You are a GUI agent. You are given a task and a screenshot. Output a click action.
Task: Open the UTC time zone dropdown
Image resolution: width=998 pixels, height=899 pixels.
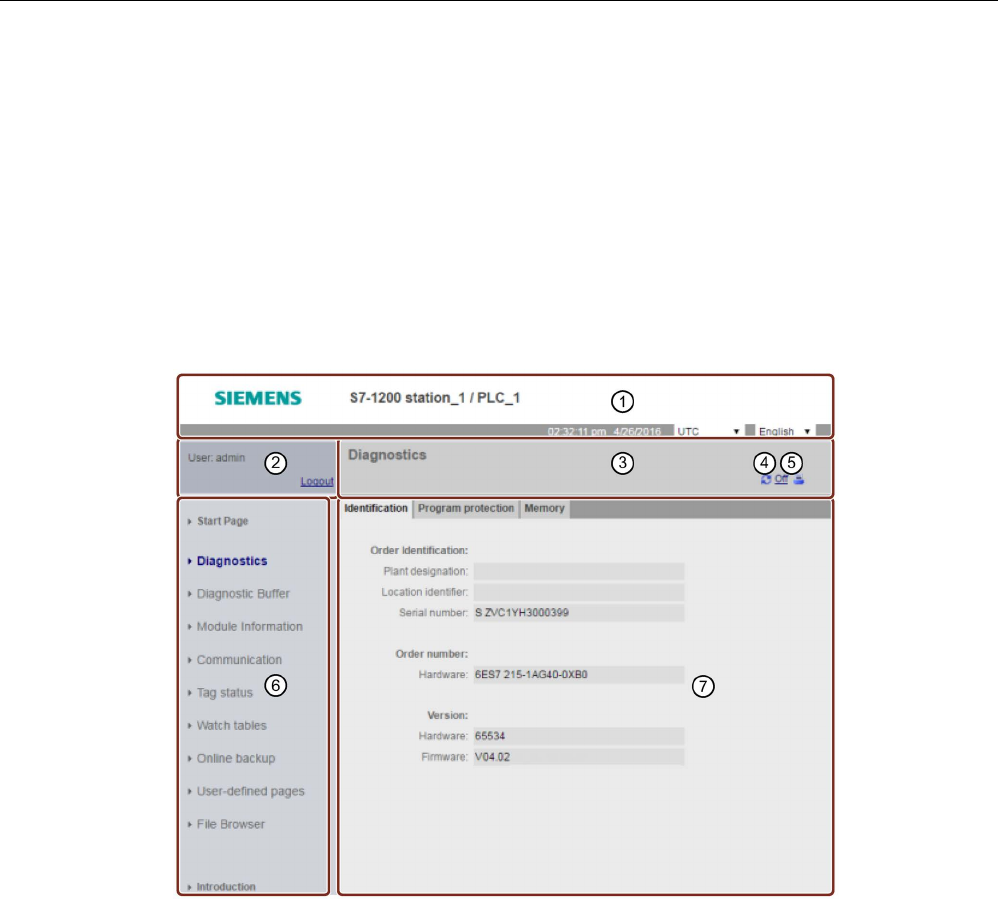point(708,431)
